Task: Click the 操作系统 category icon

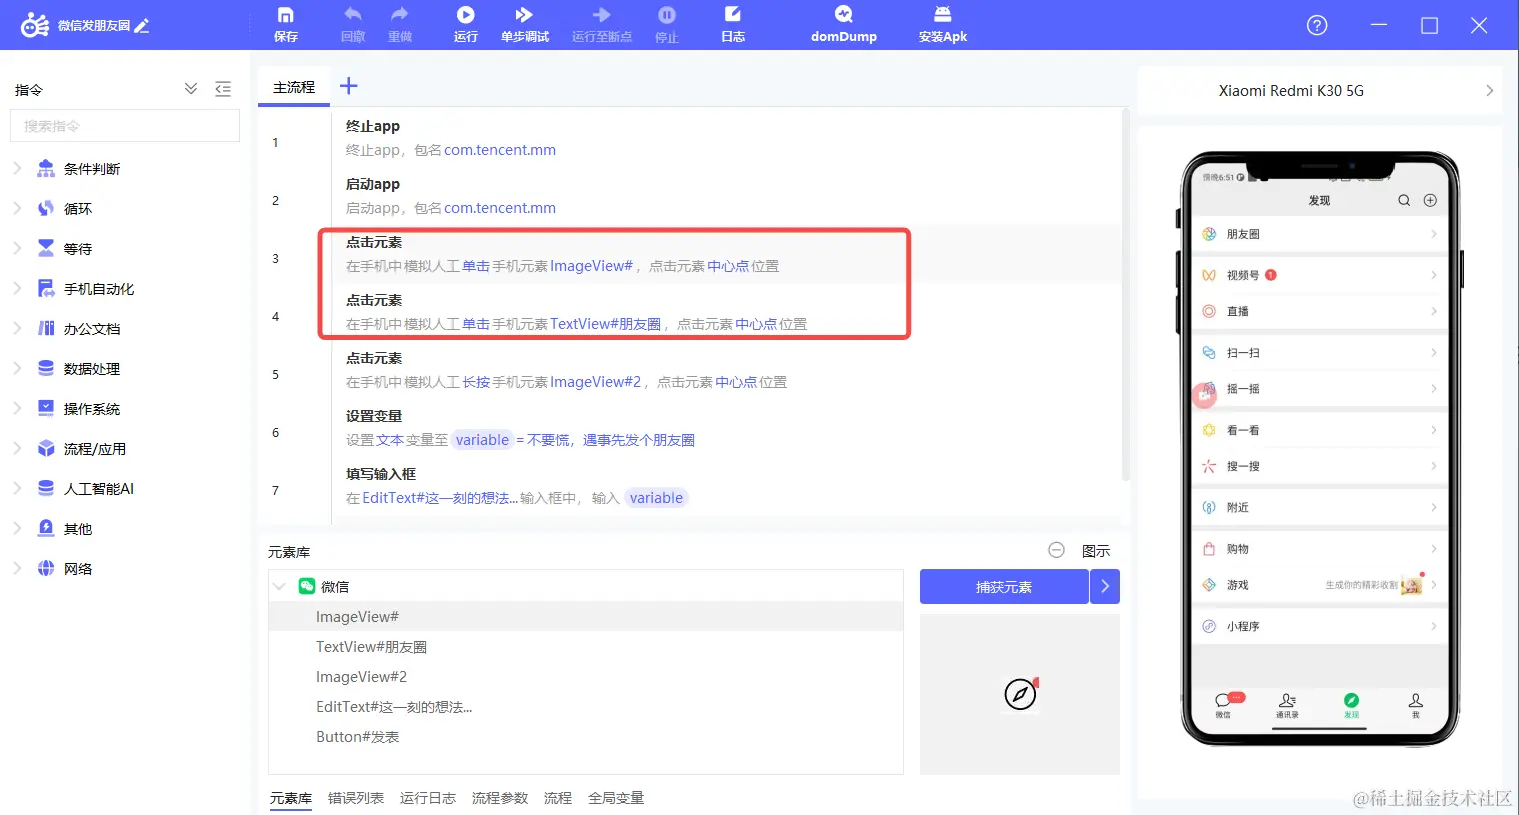Action: point(46,409)
